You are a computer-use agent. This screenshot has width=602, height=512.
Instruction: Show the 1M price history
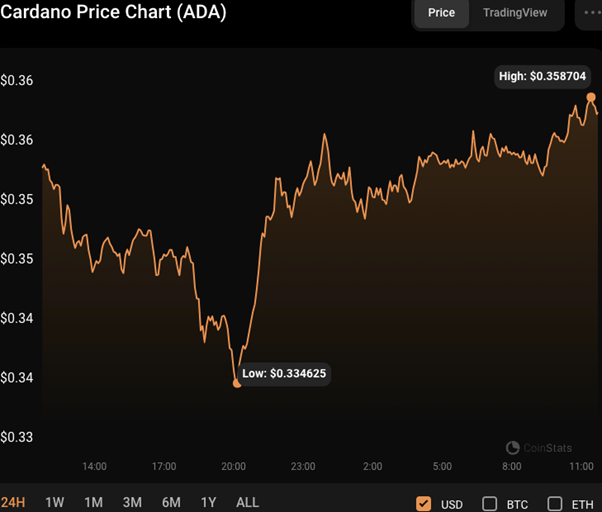[x=93, y=502]
